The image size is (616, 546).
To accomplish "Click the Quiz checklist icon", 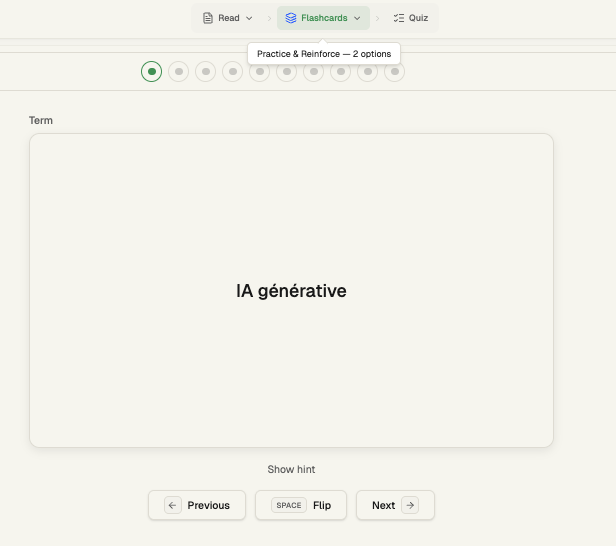I will click(x=399, y=18).
